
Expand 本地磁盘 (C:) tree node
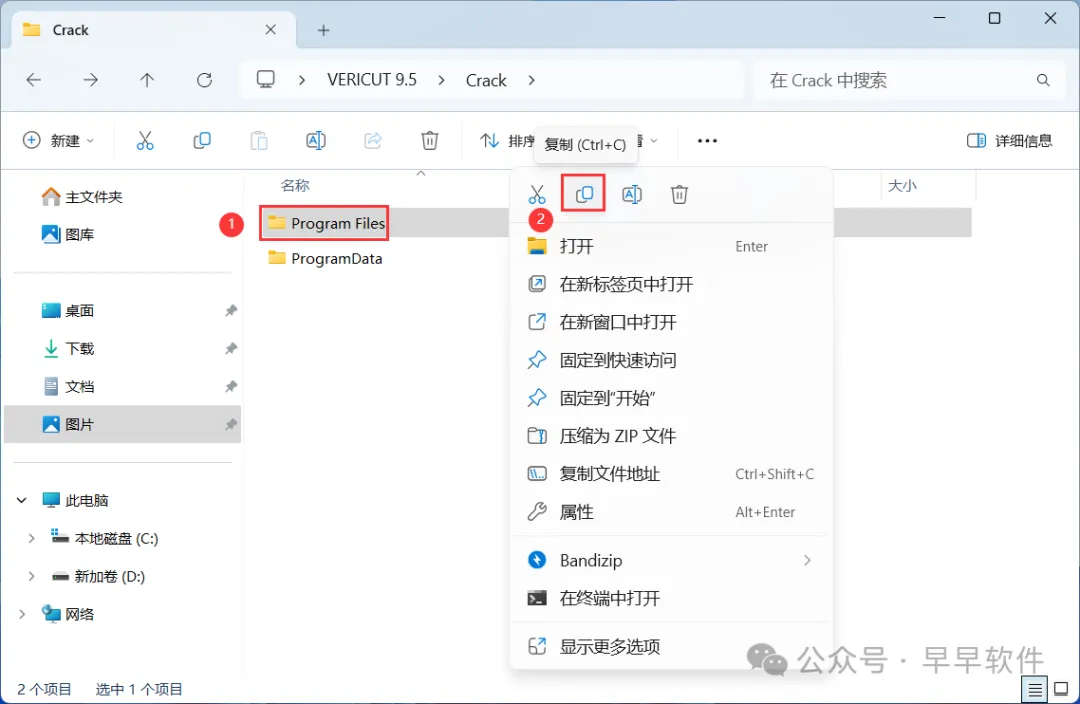point(31,539)
